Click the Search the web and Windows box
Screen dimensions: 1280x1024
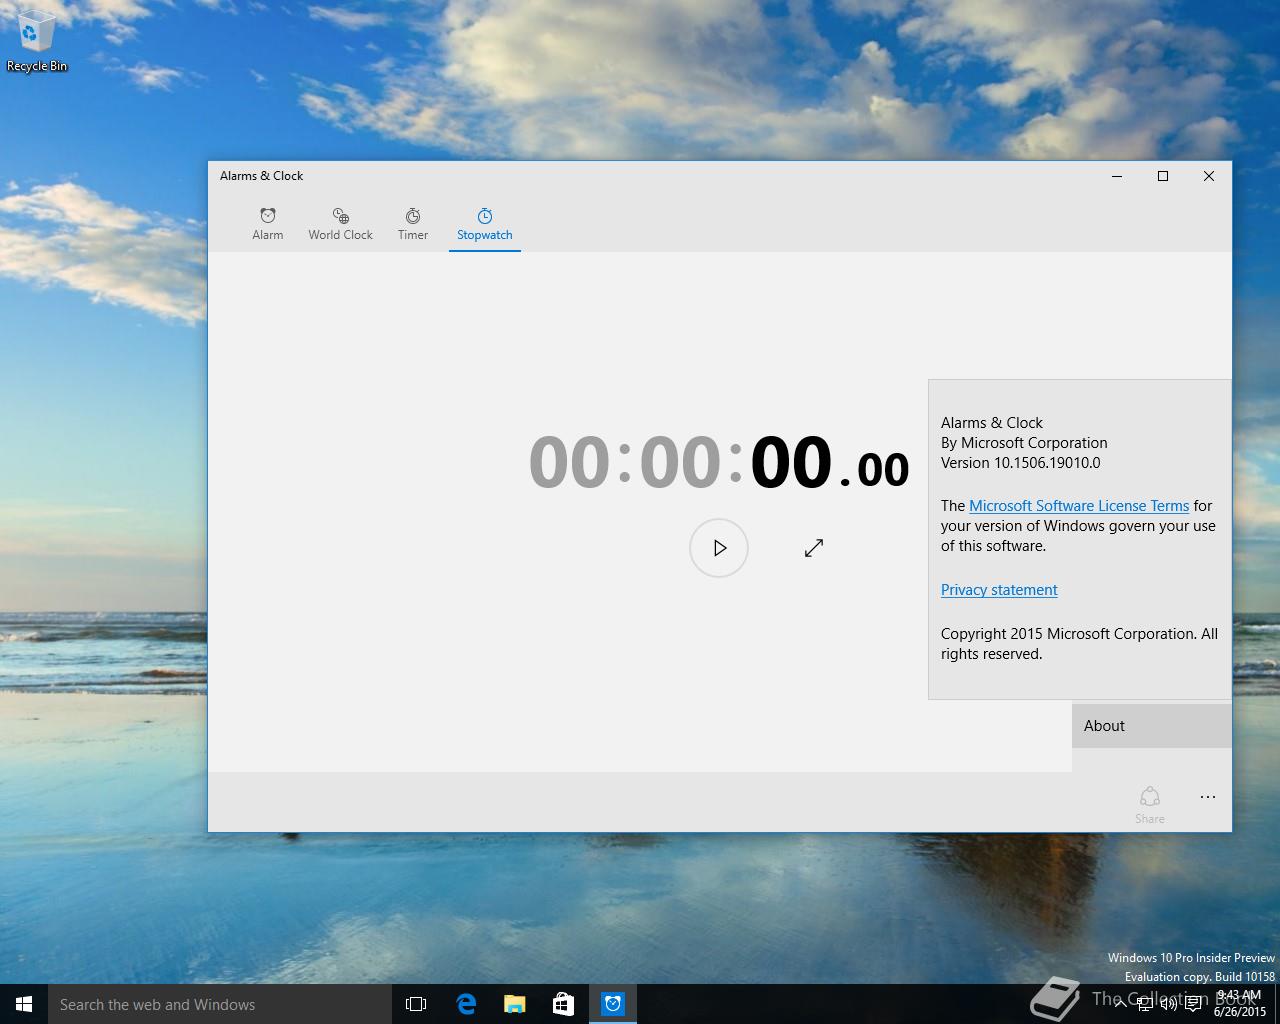pyautogui.click(x=220, y=1004)
